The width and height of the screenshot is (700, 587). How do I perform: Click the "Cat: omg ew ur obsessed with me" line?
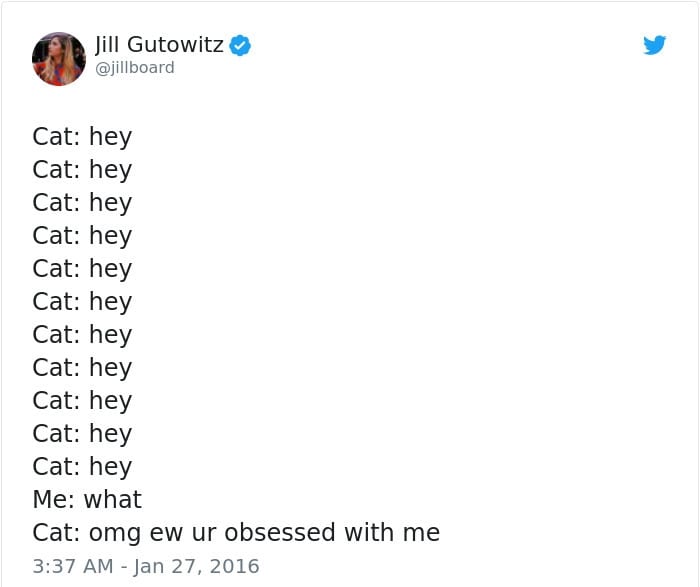coord(236,533)
